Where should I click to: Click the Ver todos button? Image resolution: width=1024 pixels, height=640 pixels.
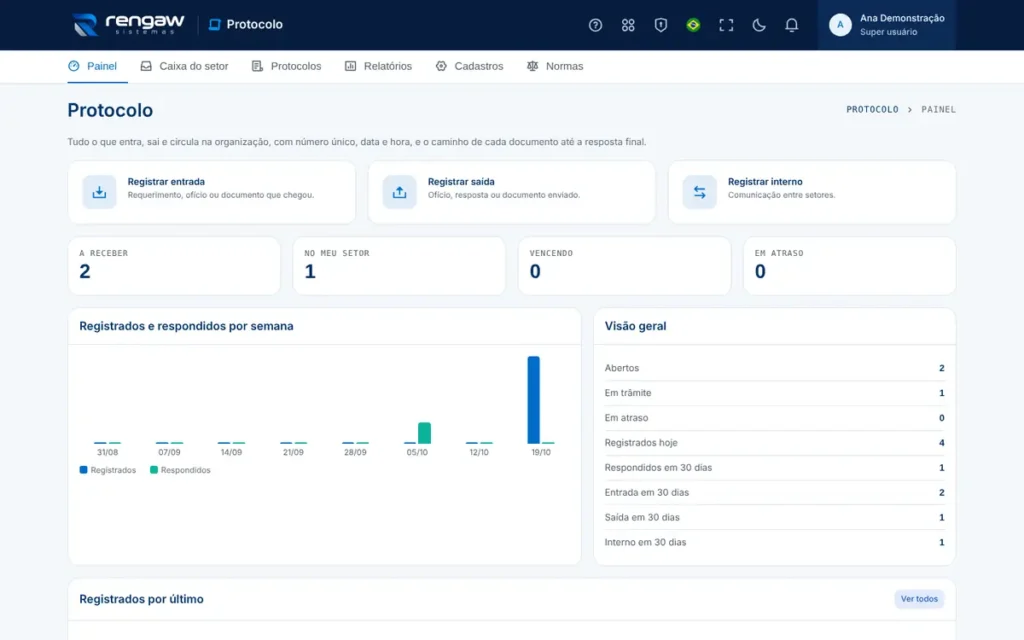pyautogui.click(x=919, y=599)
